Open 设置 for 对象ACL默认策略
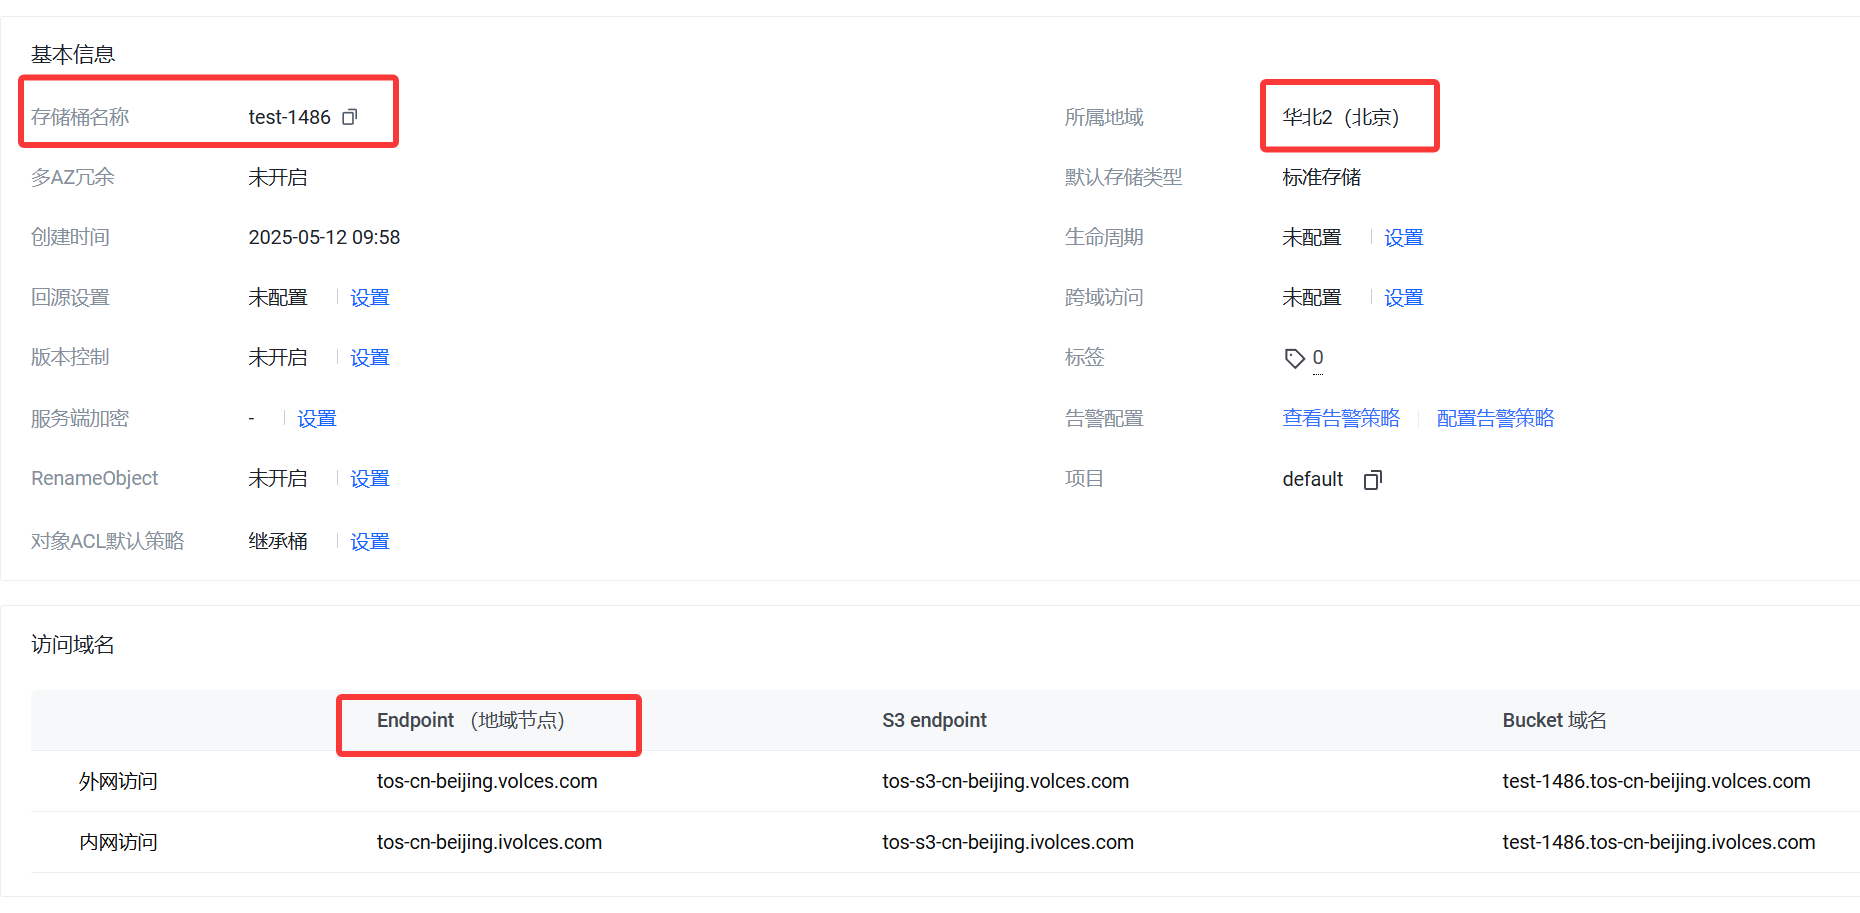Image resolution: width=1860 pixels, height=913 pixels. pyautogui.click(x=369, y=542)
